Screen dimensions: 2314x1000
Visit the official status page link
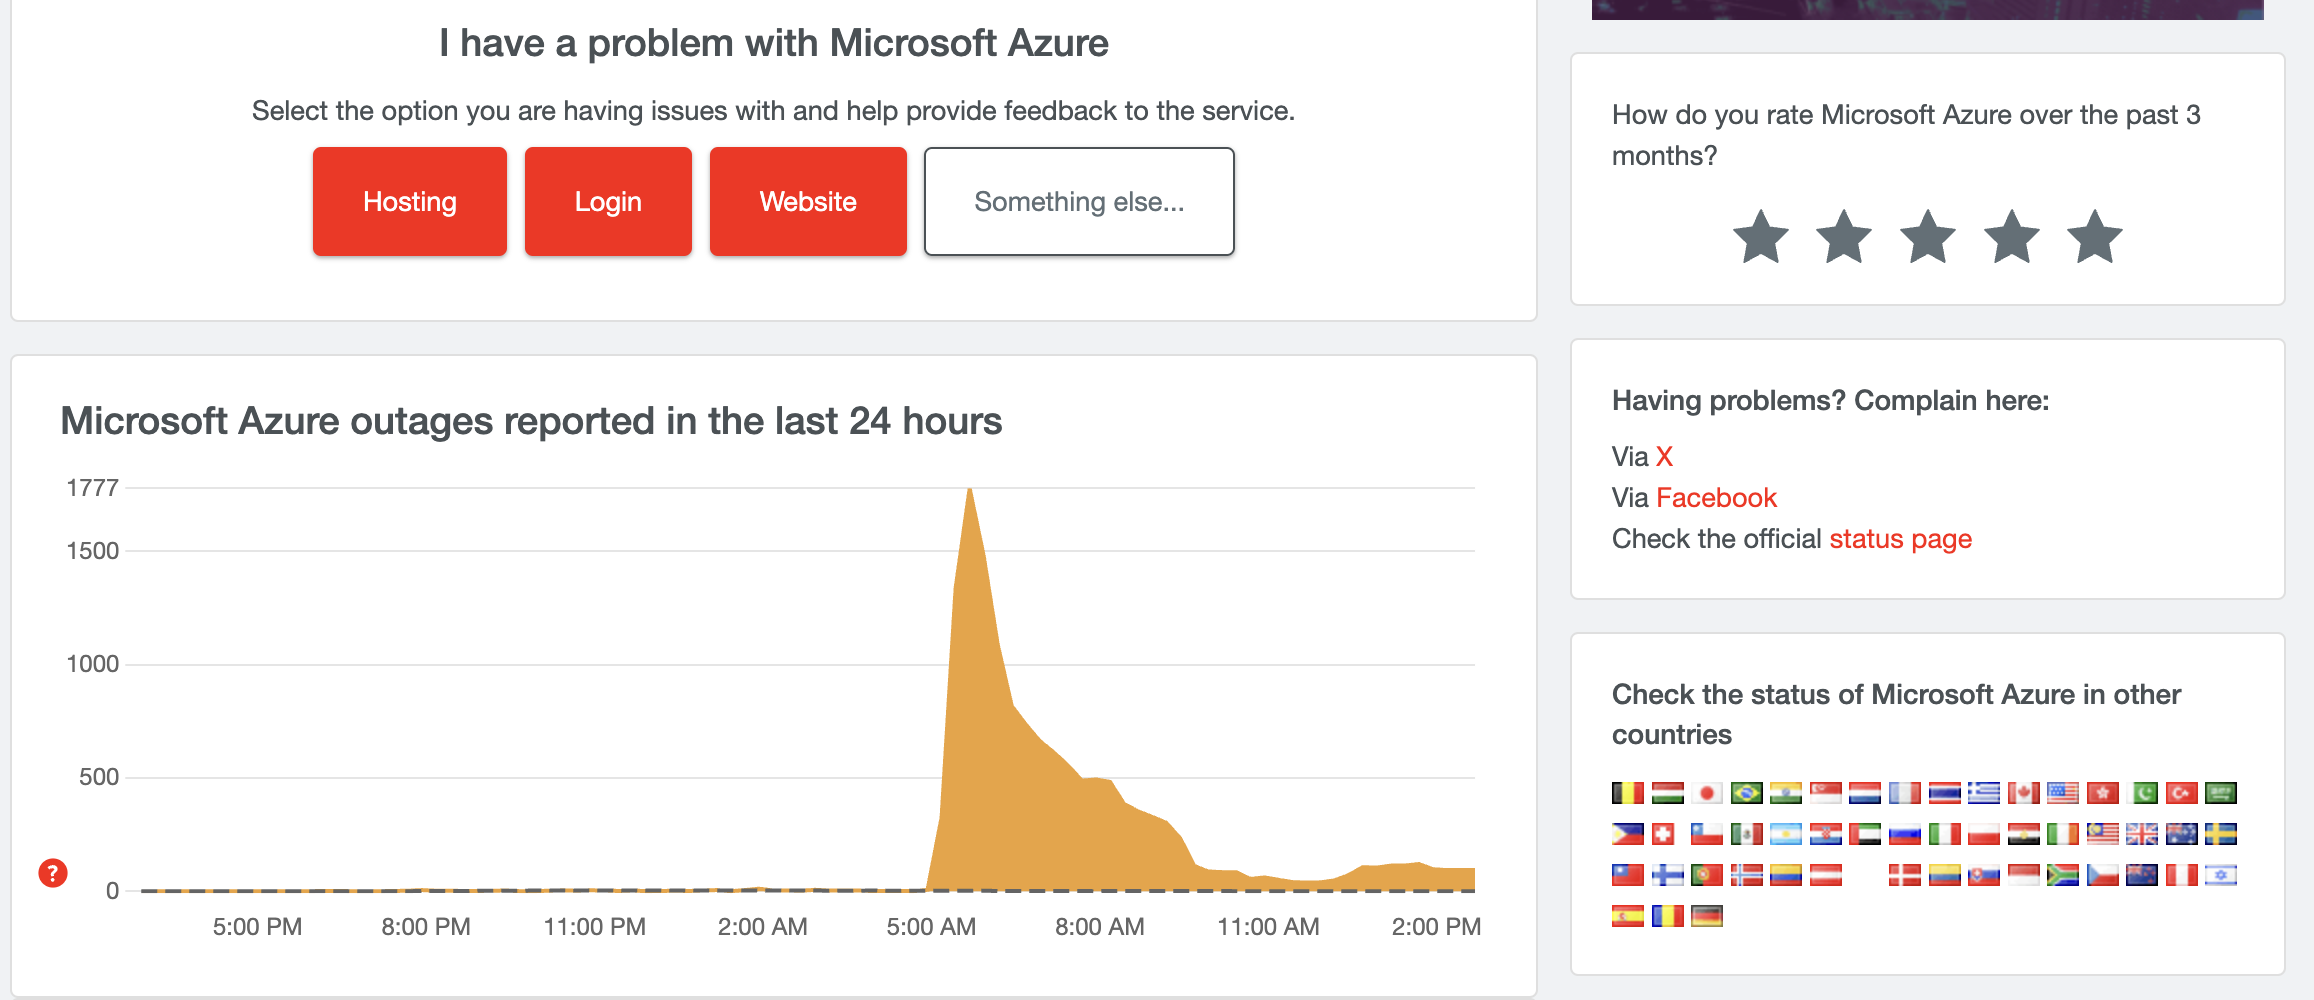1900,539
